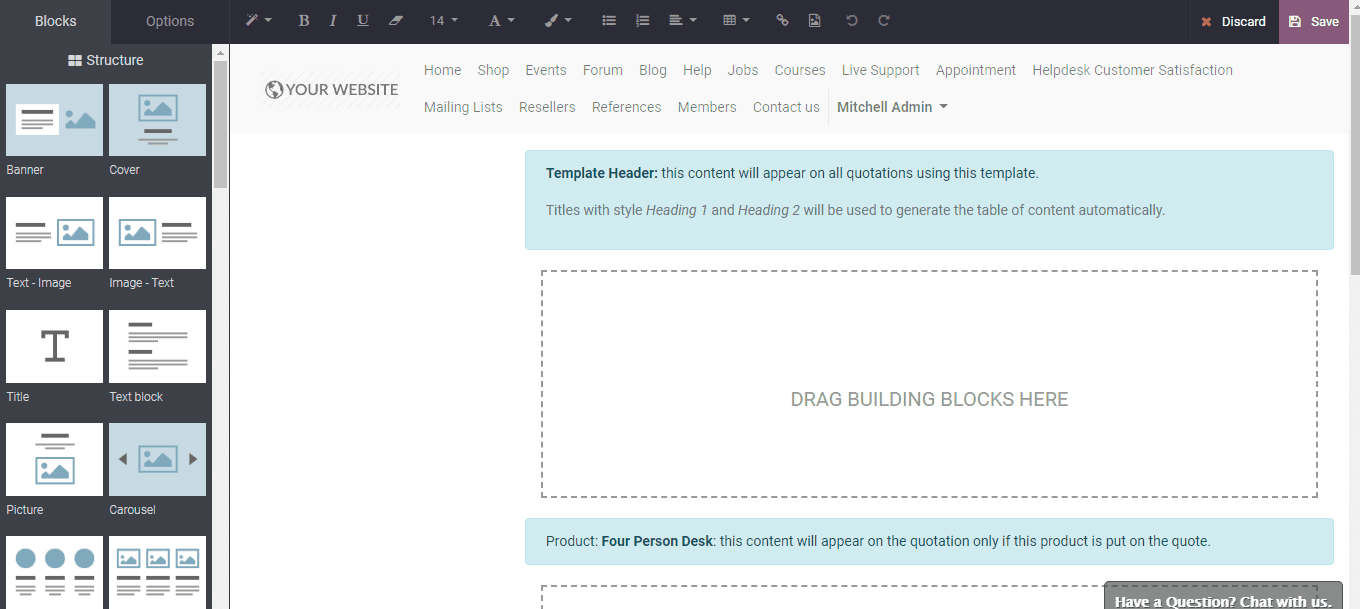Viewport: 1360px width, 609px height.
Task: Switch to the Options tab
Action: click(x=168, y=20)
